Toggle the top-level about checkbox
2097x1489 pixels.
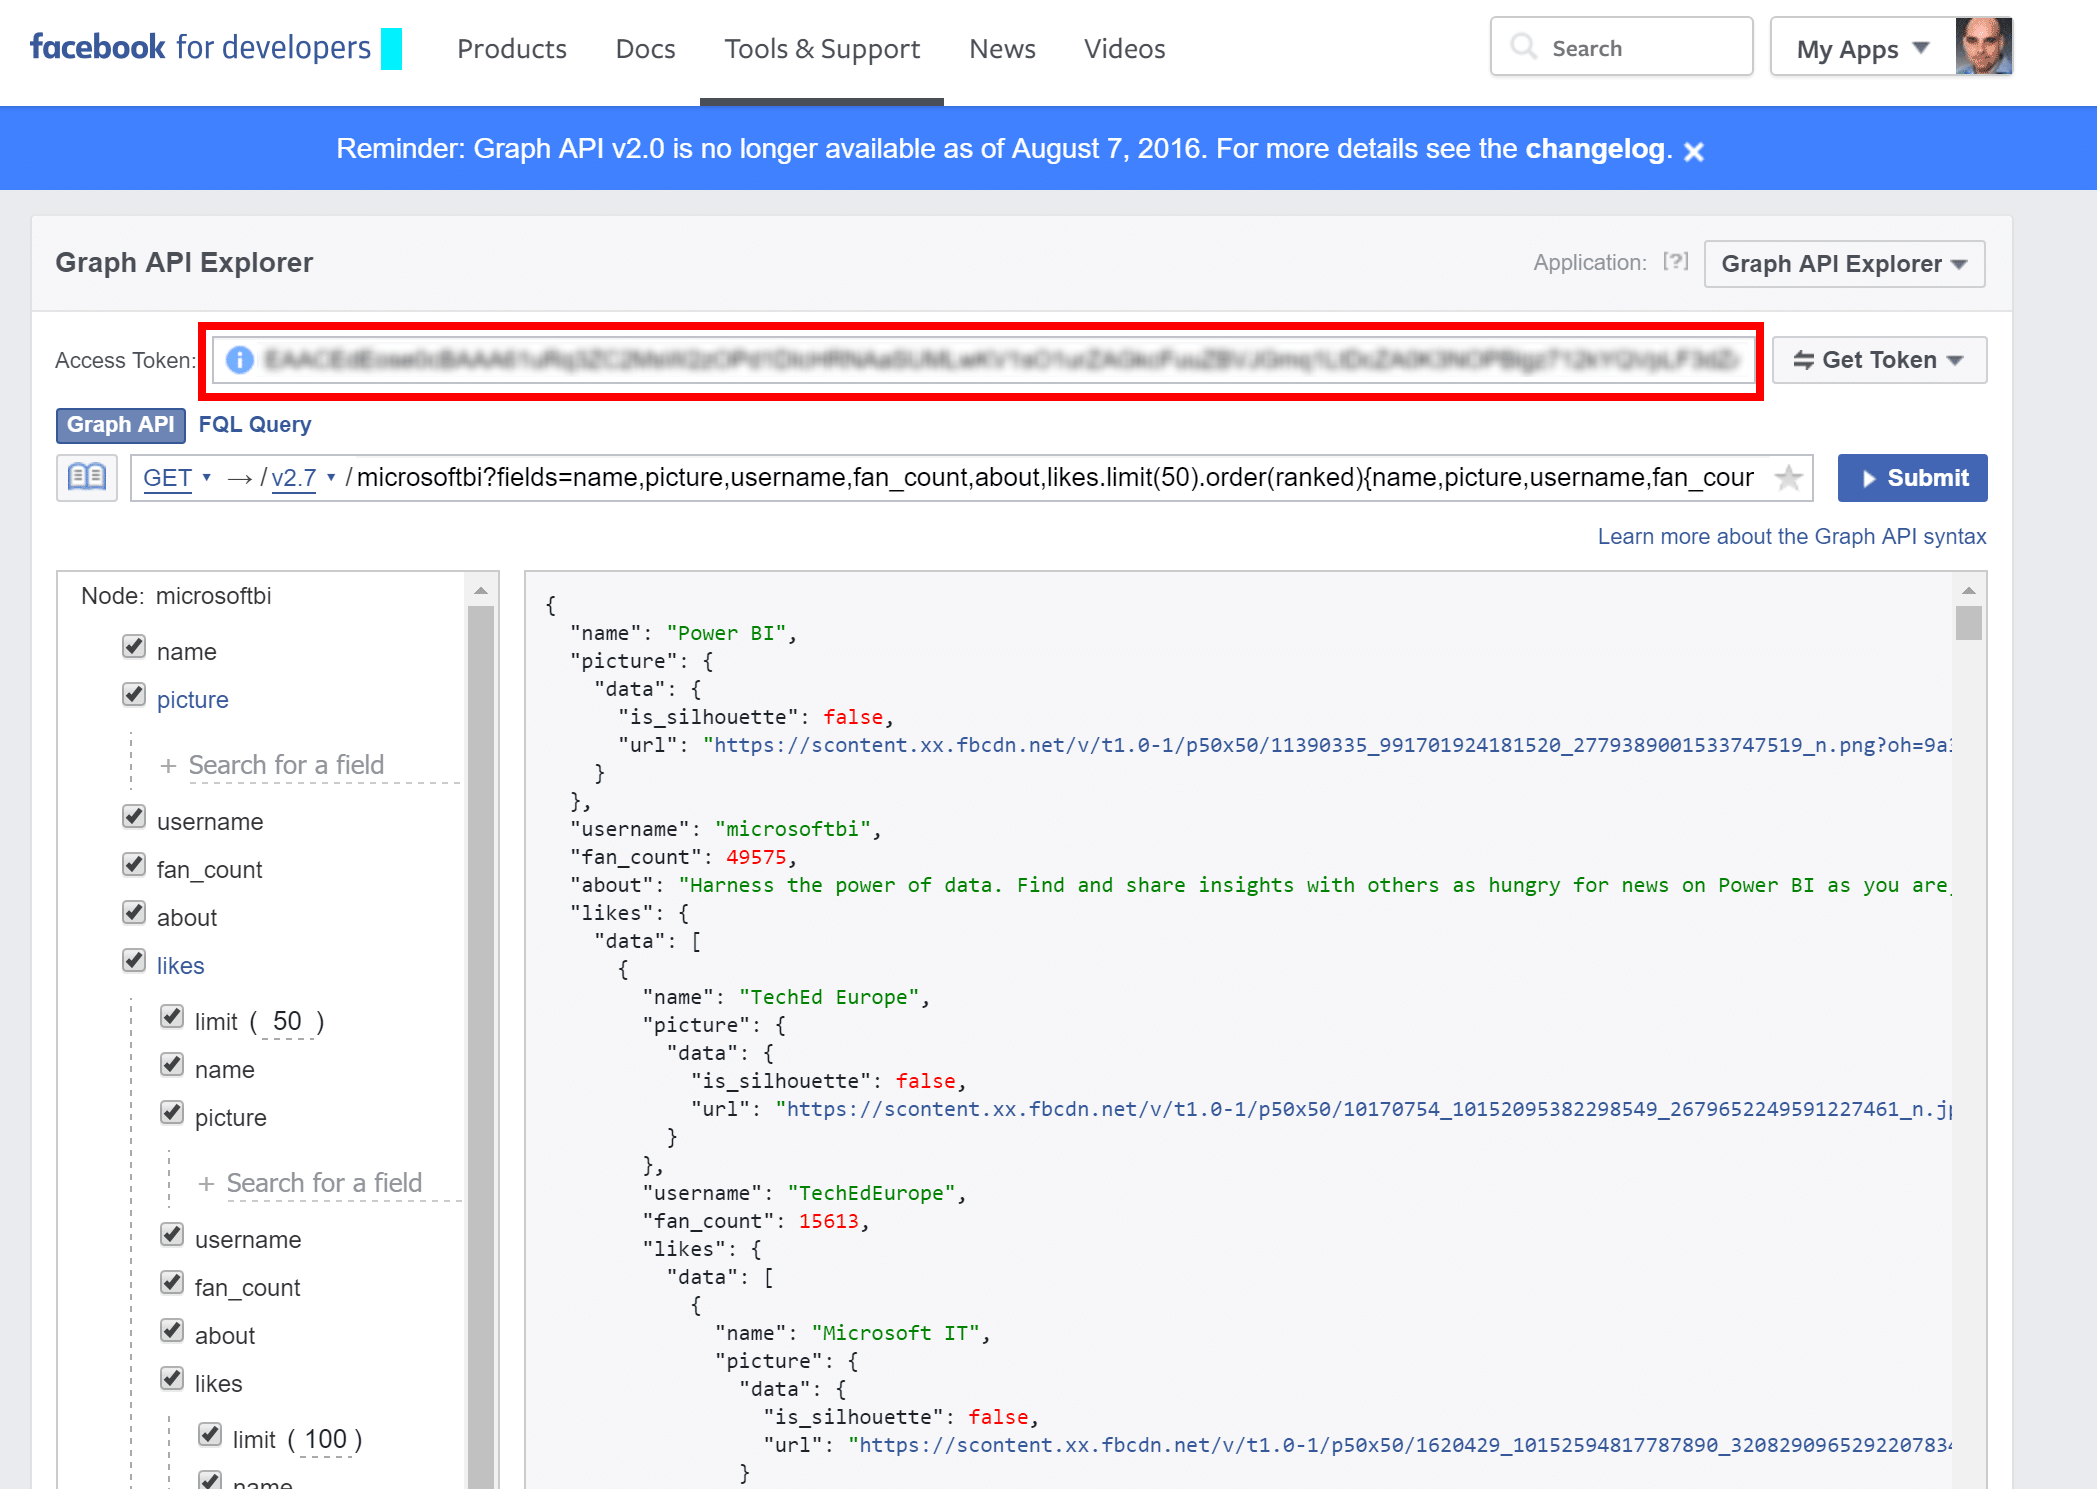(x=134, y=913)
